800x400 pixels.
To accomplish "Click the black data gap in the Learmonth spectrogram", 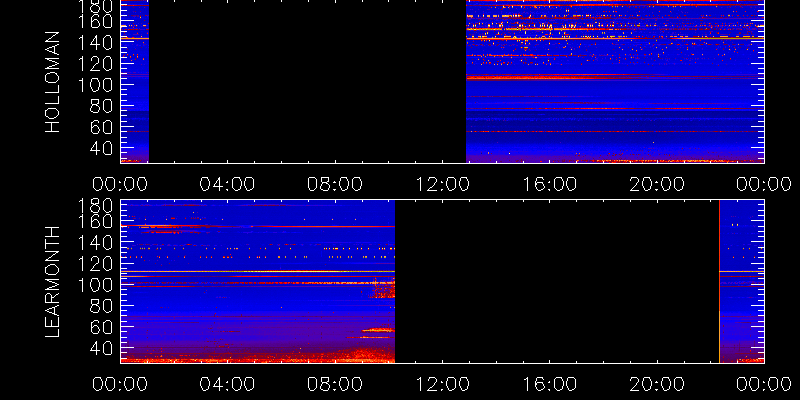I will tap(557, 281).
